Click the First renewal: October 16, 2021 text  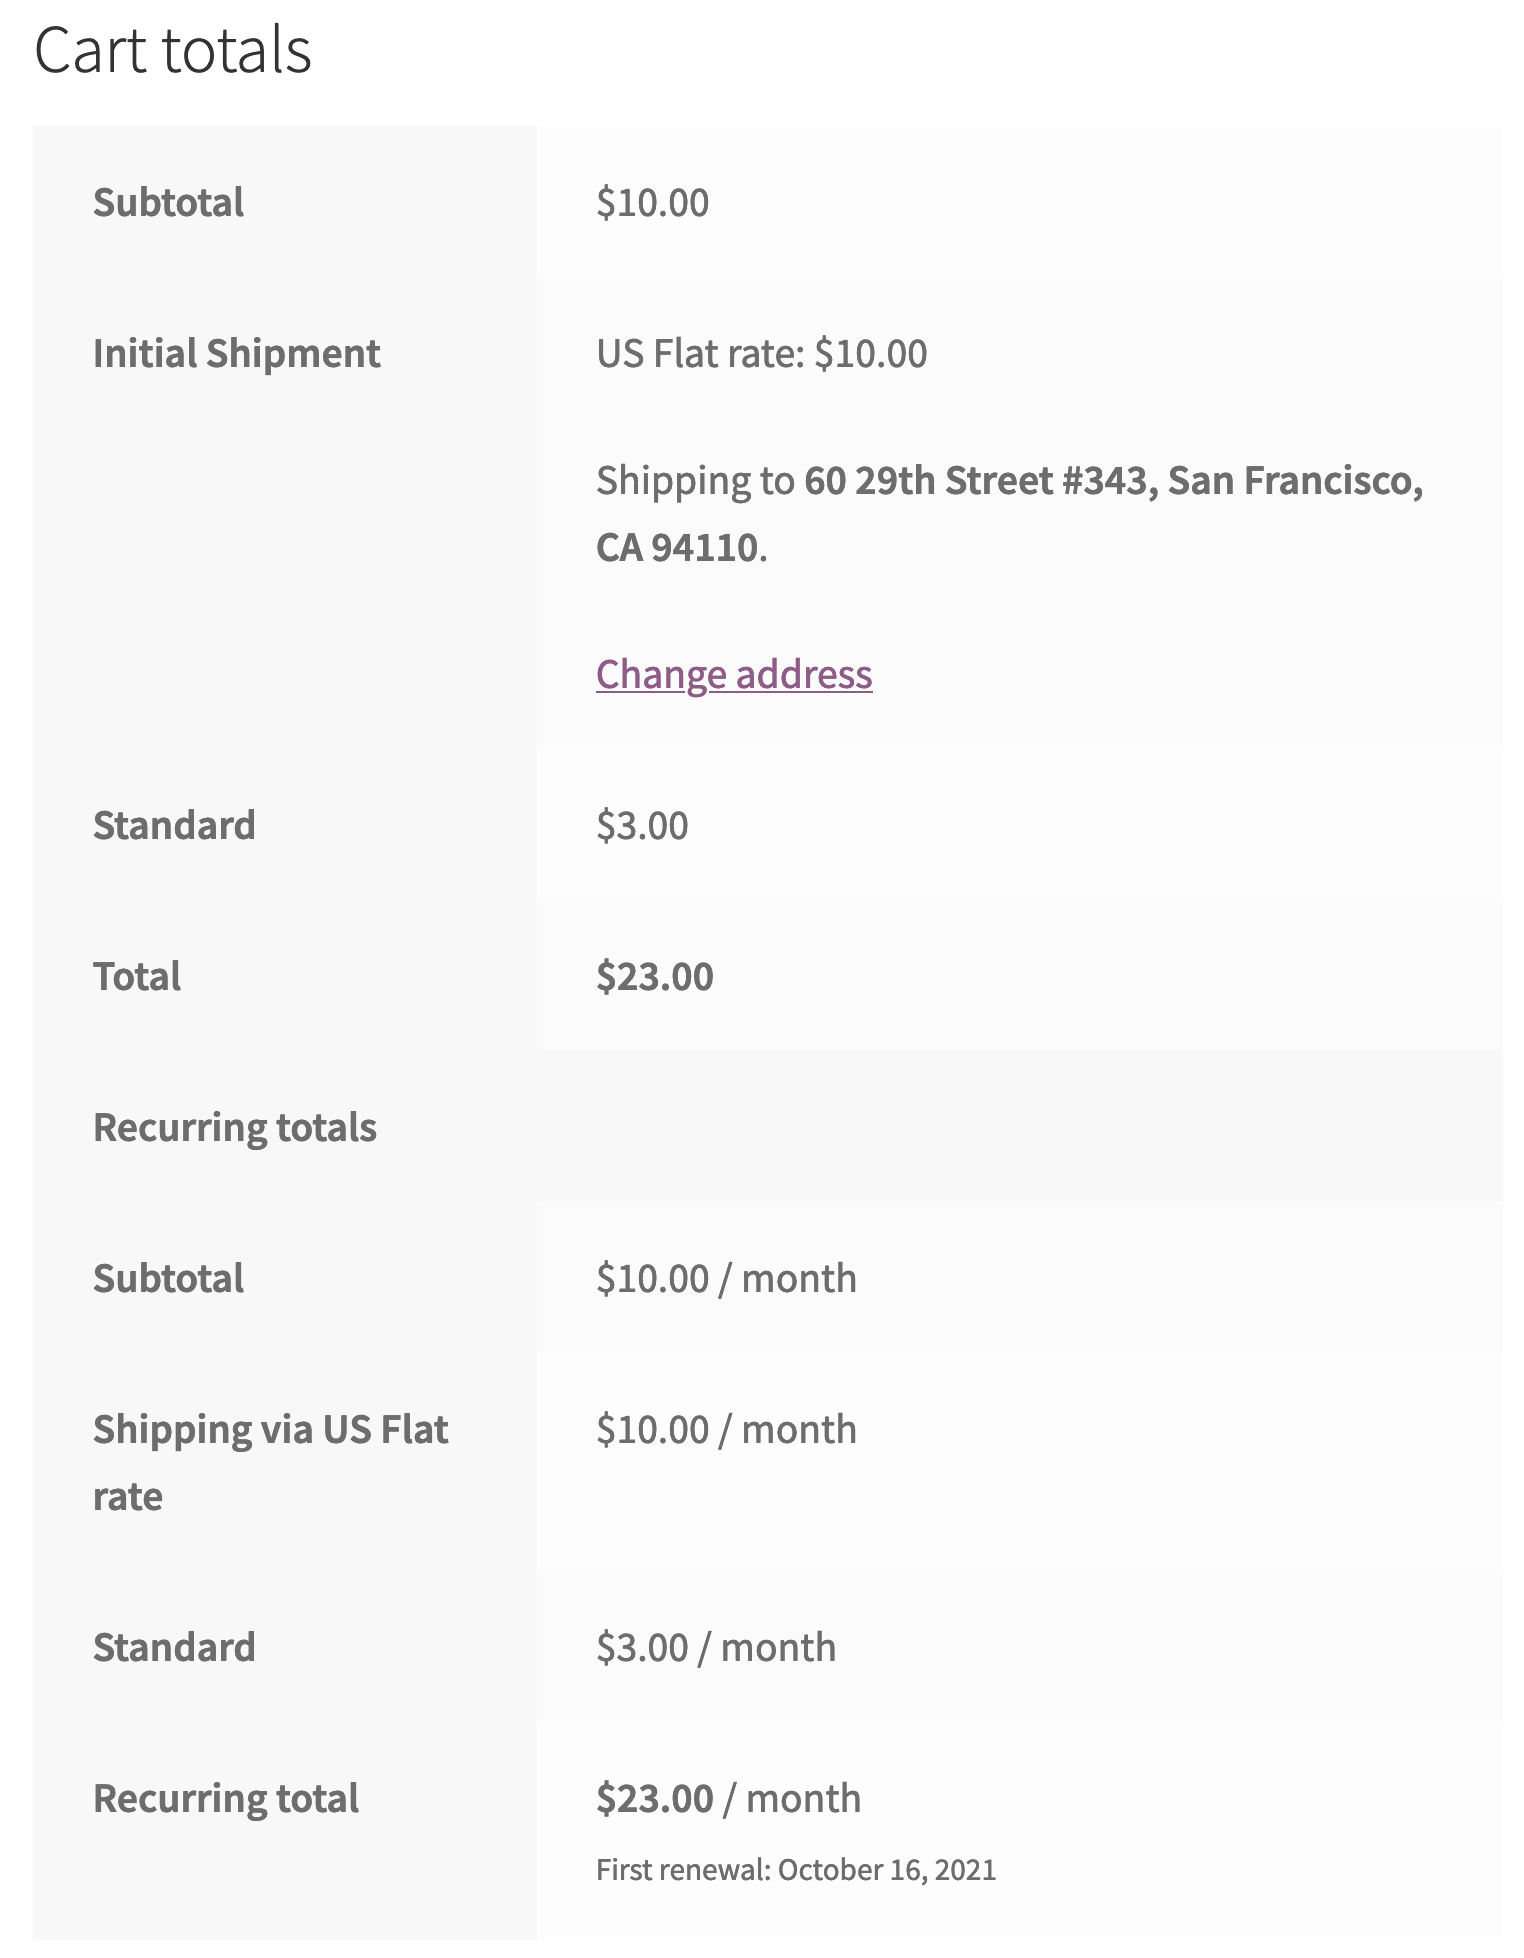pos(796,1869)
